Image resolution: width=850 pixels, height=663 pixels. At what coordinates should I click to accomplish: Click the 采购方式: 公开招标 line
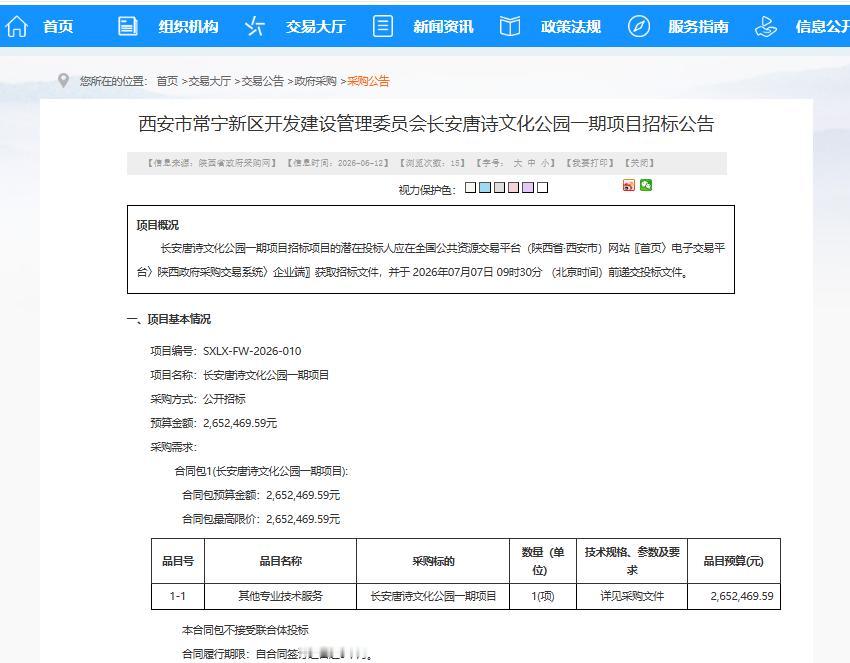click(198, 399)
